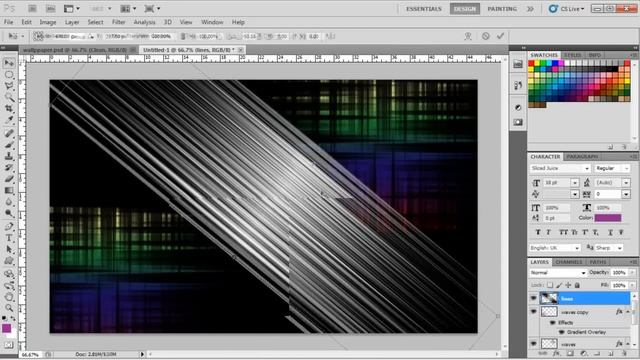640x360 pixels.
Task: Switch to Painting workspace
Action: point(502,9)
